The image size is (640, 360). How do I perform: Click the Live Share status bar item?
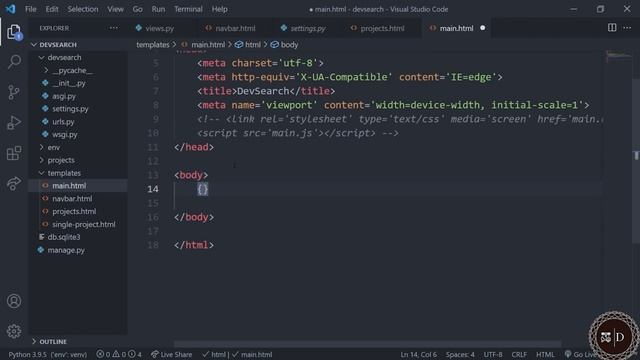pyautogui.click(x=171, y=354)
